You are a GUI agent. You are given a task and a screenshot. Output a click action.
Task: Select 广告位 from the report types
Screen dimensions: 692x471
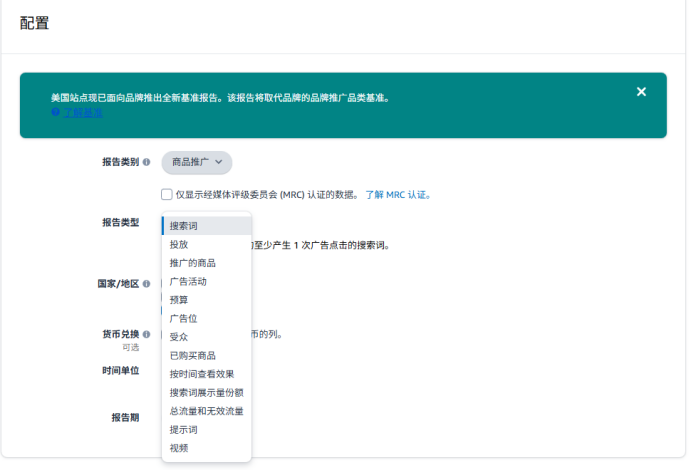click(x=184, y=318)
